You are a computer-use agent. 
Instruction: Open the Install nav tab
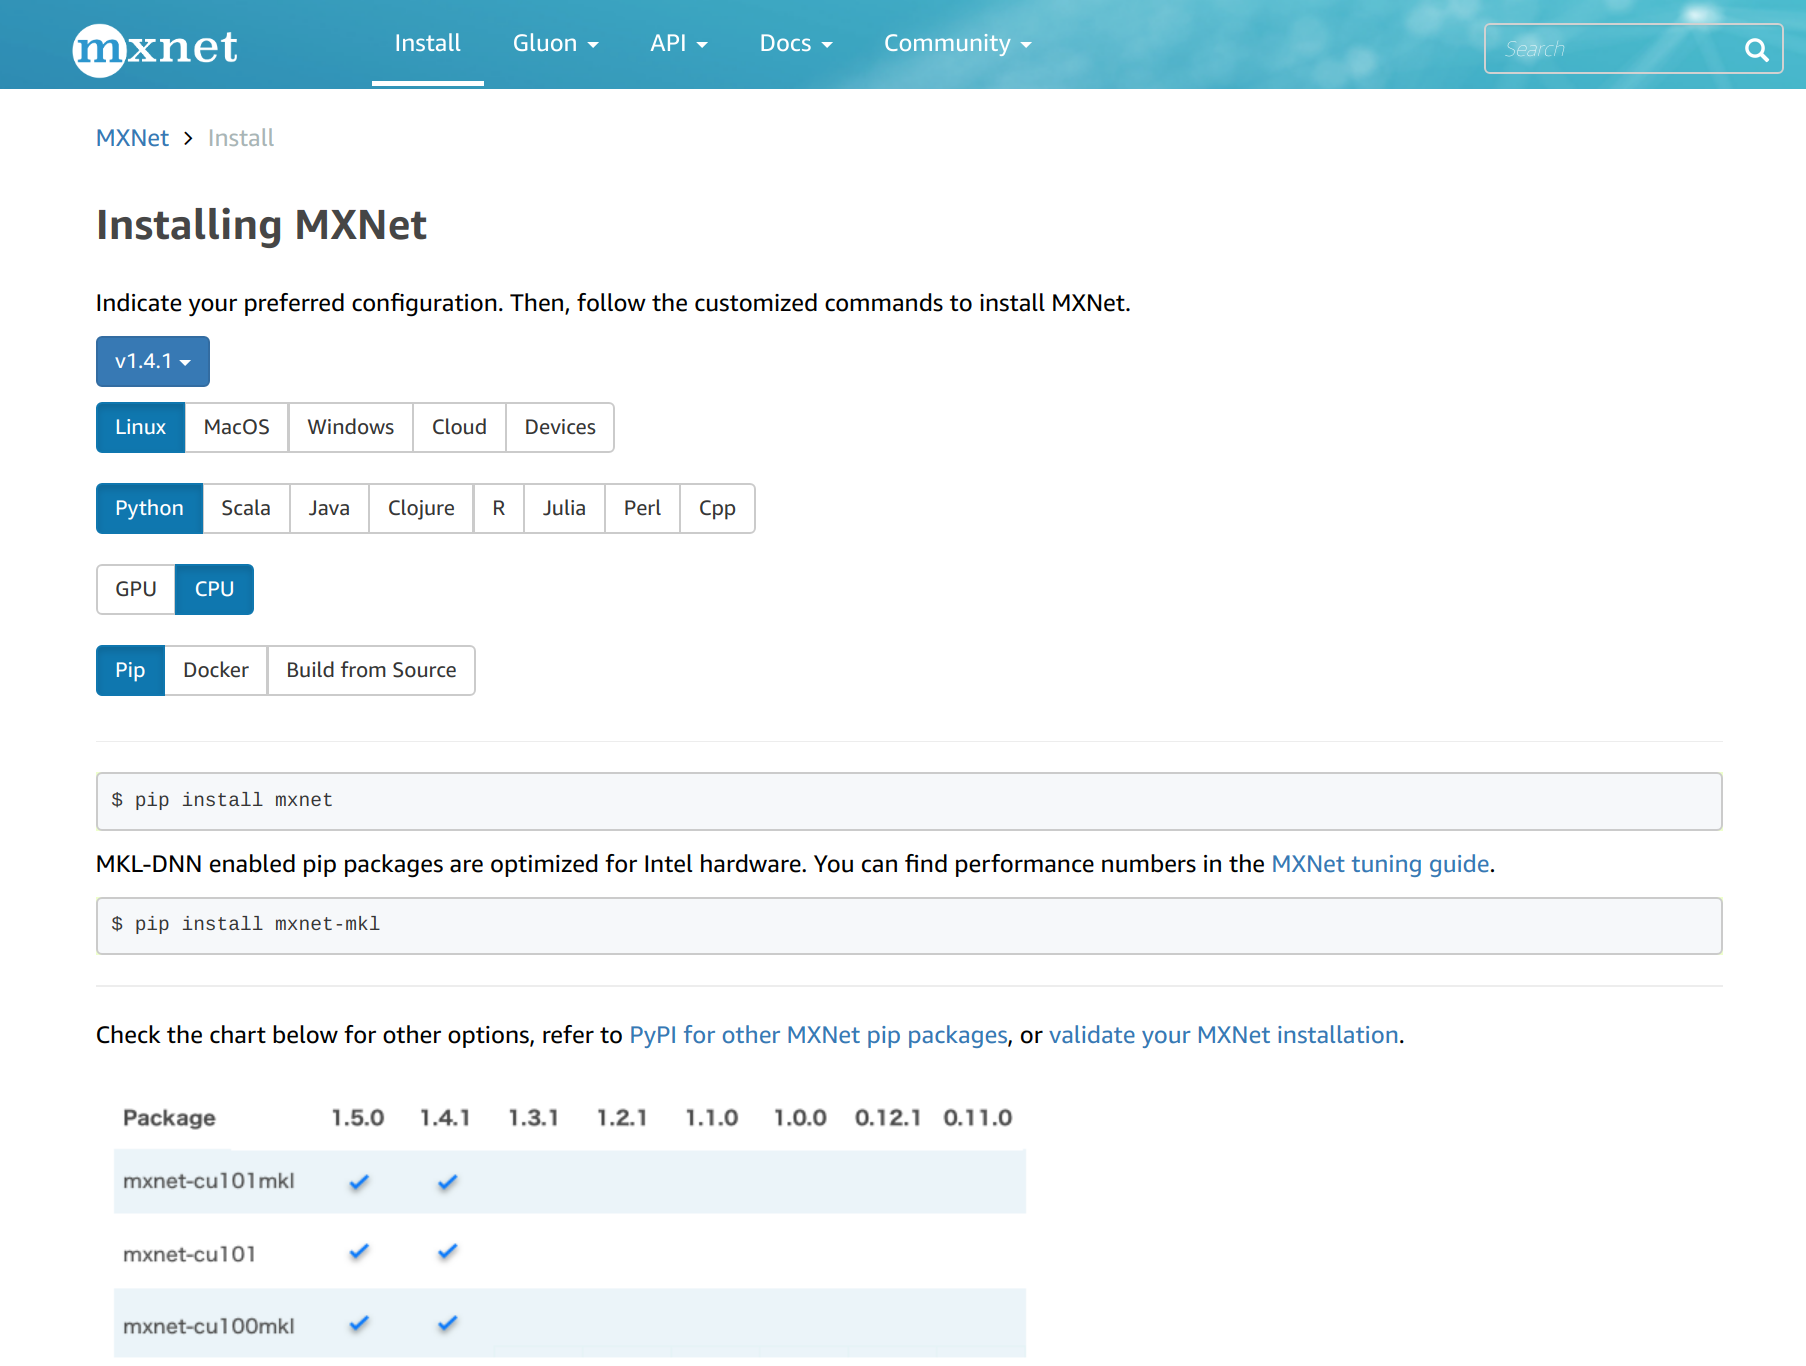427,43
